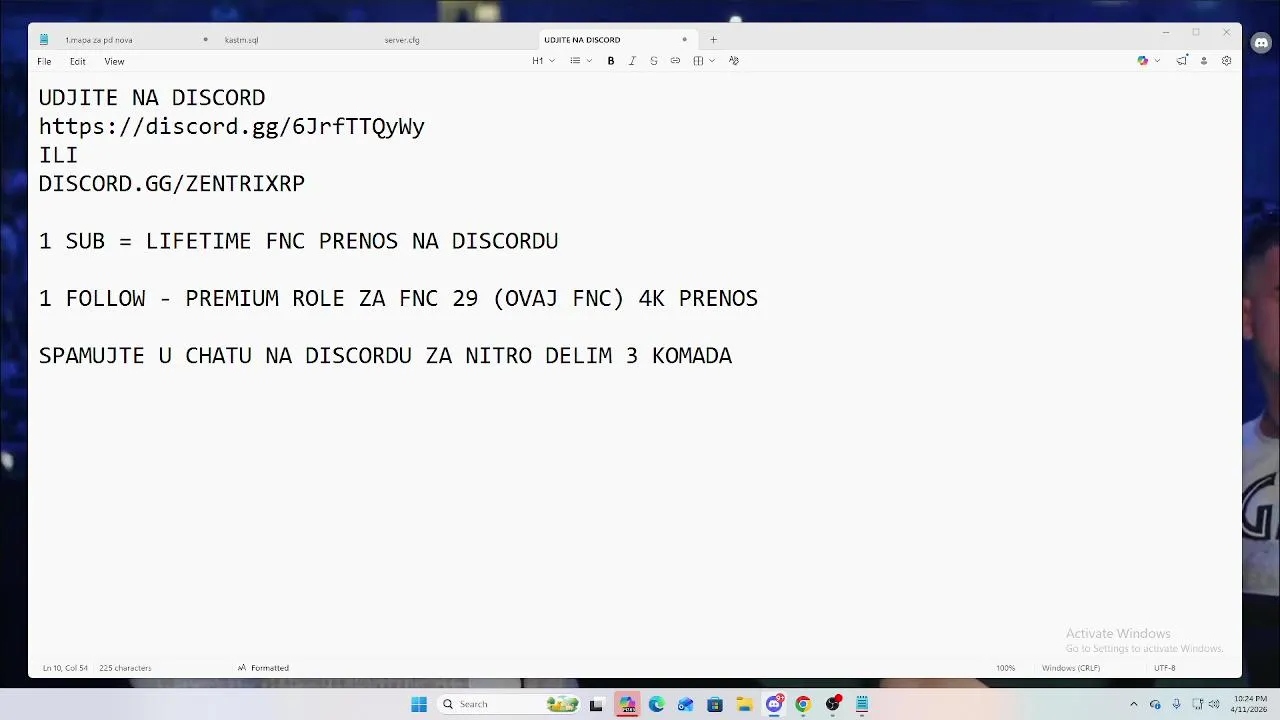1280x720 pixels.
Task: Click '225 characters' count in status bar
Action: 125,668
